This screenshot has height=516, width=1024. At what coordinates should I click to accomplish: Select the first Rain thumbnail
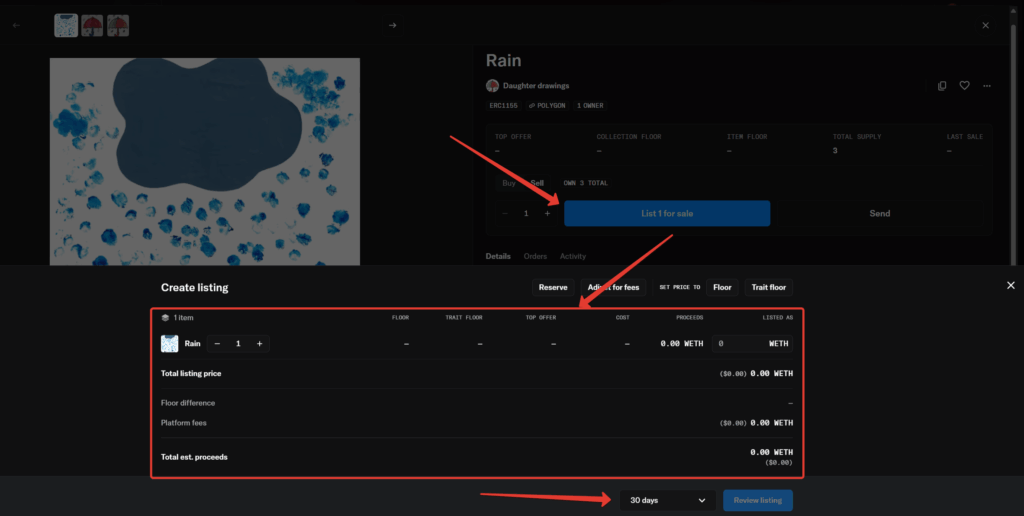66,25
